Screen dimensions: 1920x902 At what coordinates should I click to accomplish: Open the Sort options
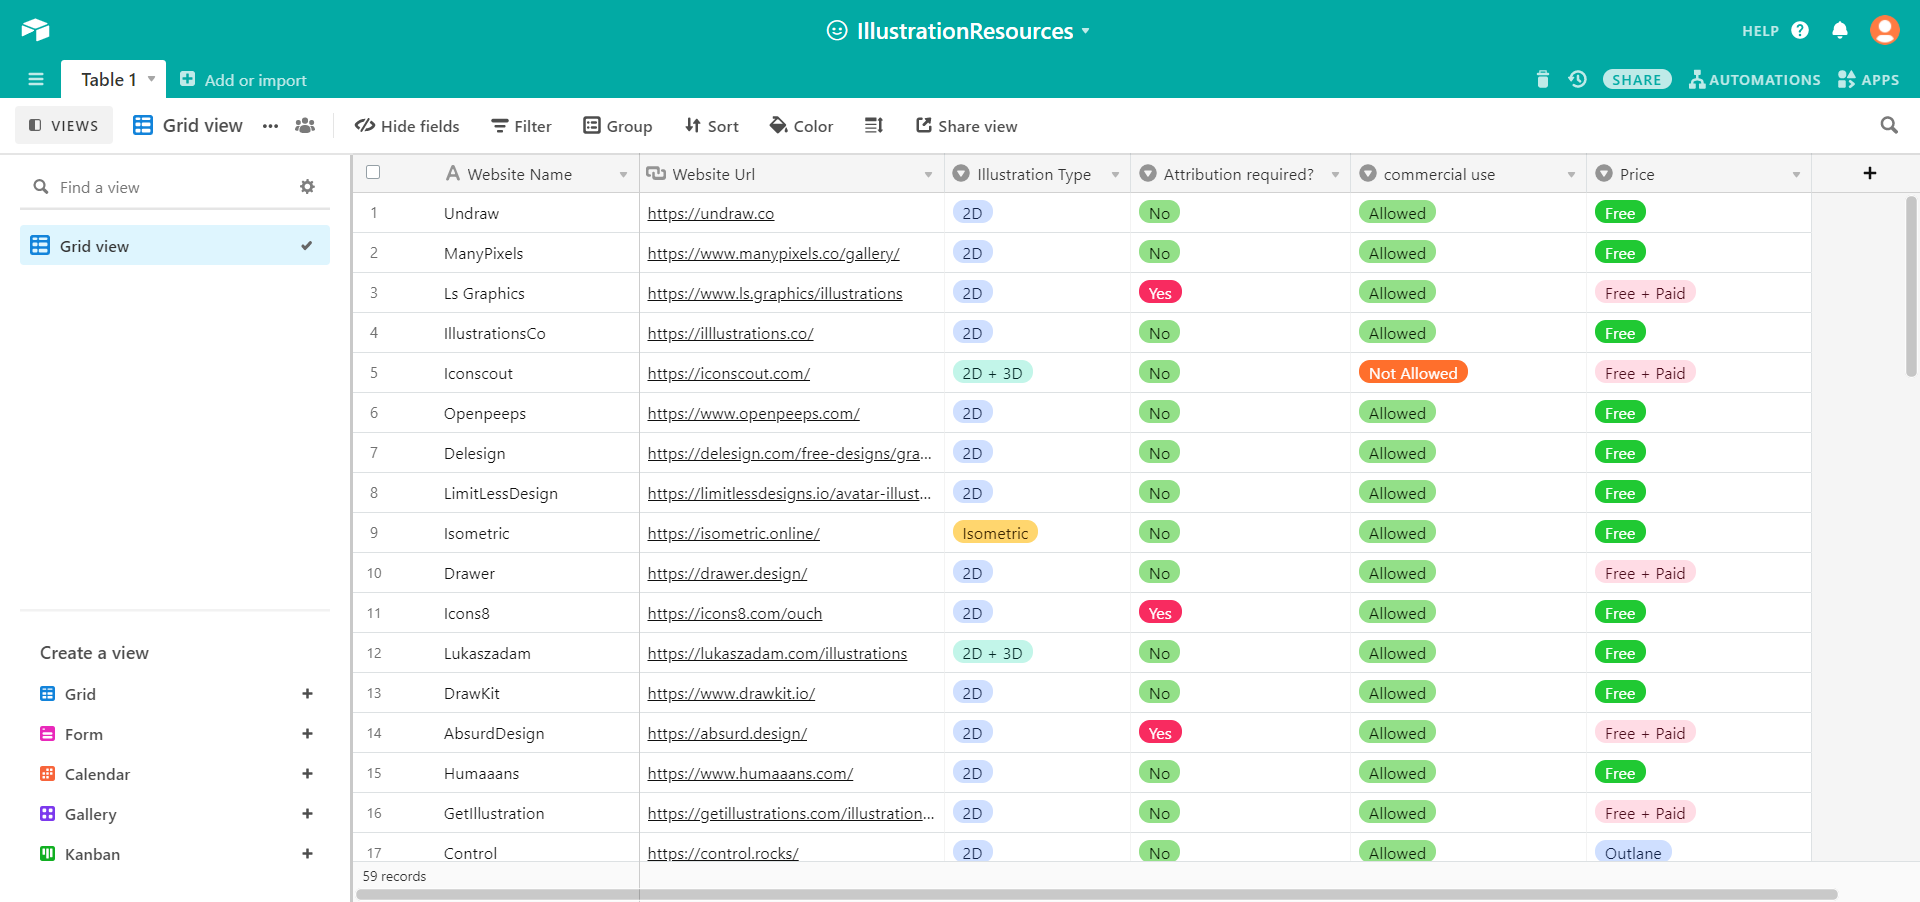click(711, 125)
